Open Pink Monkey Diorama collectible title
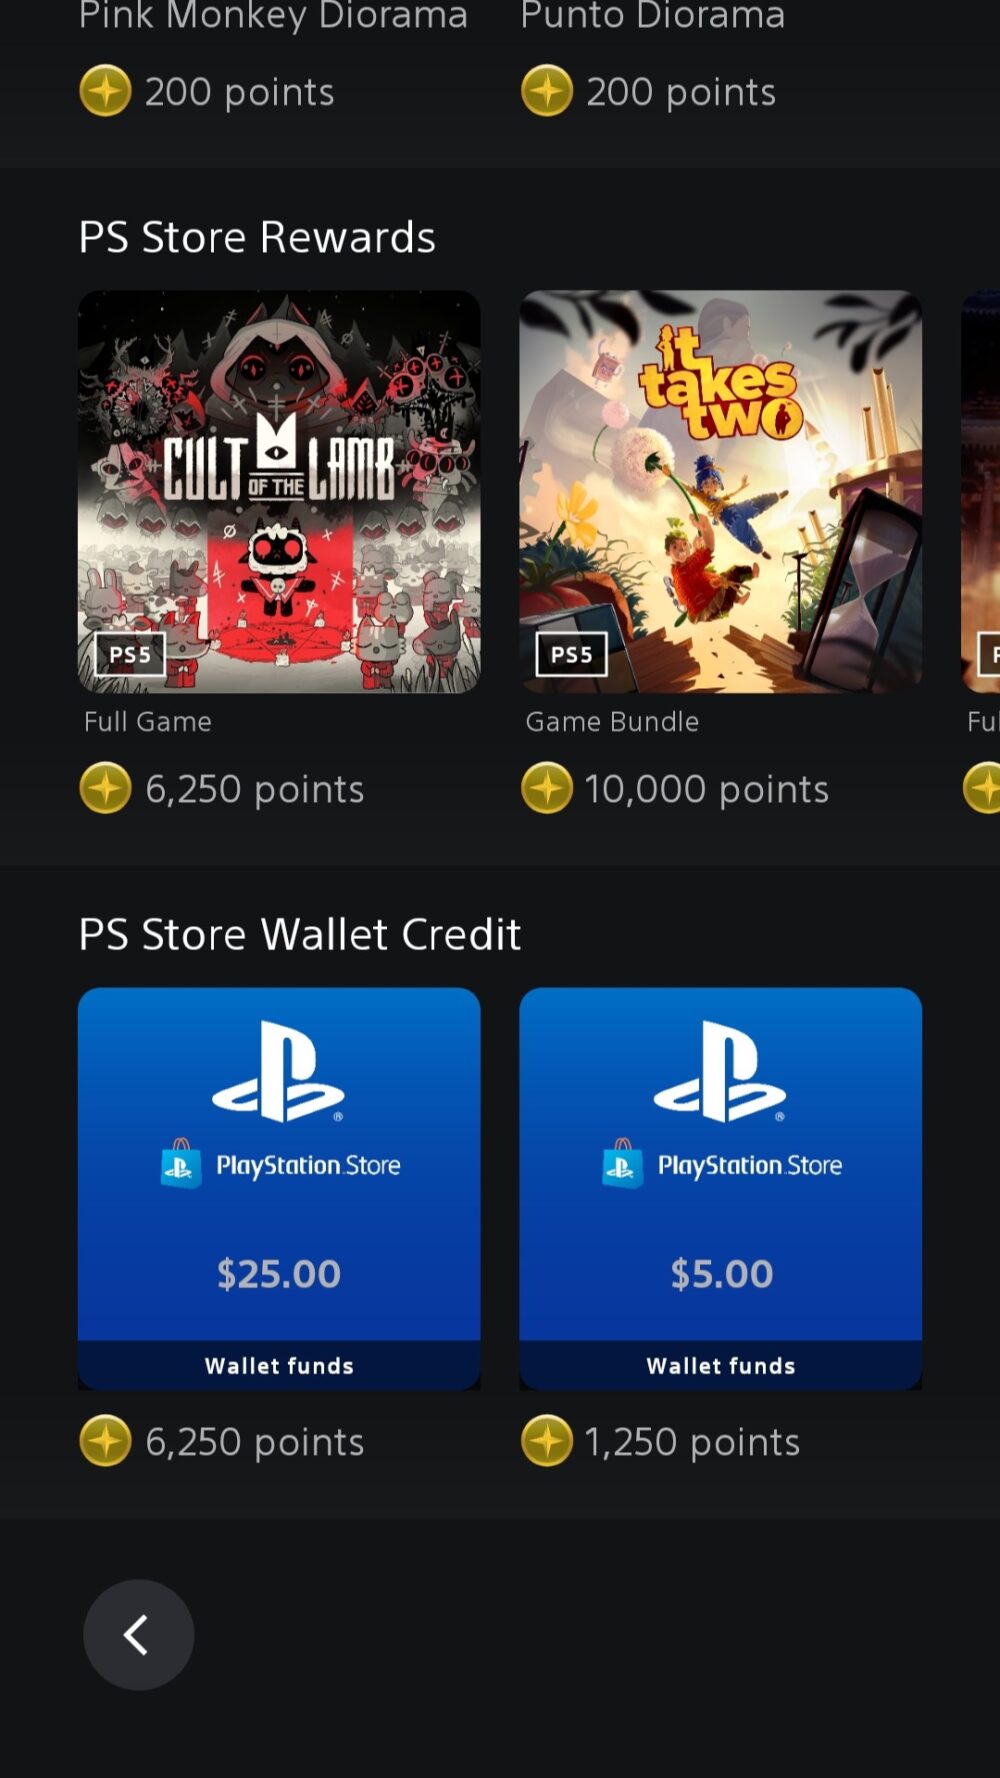This screenshot has height=1778, width=1000. [x=273, y=15]
